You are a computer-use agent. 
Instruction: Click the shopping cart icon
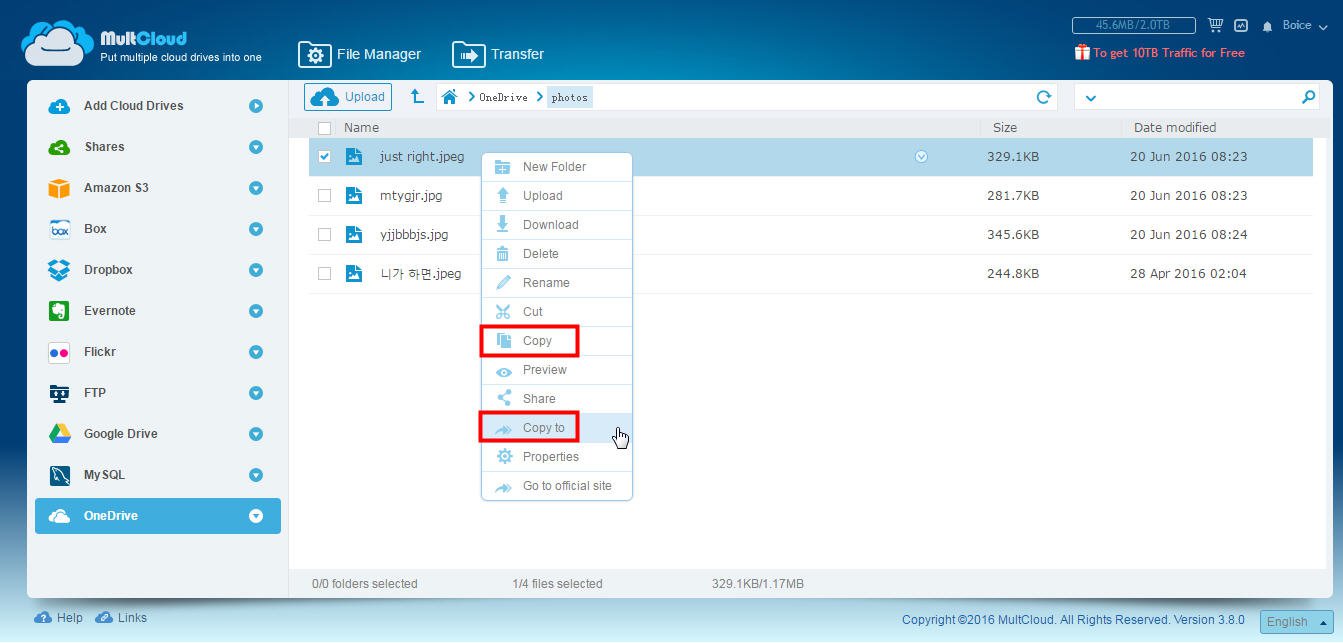click(x=1216, y=25)
